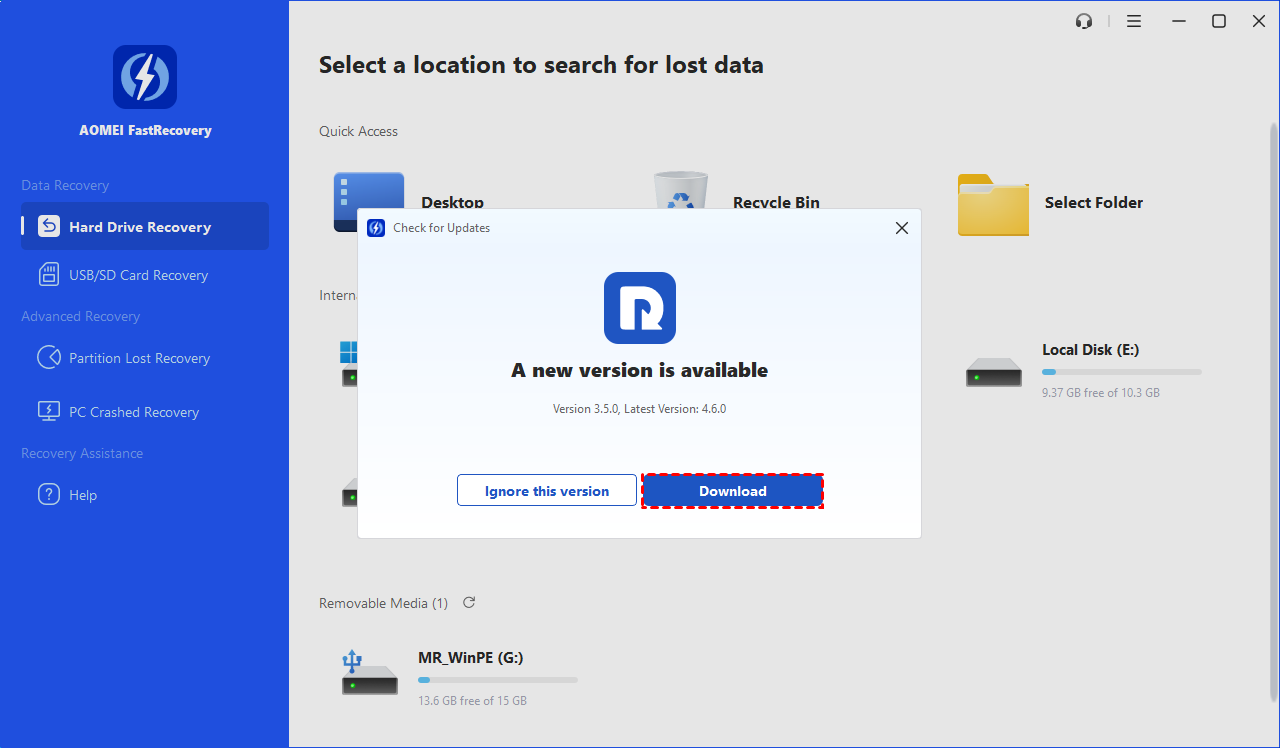Close the Check for Updates dialog
Screen dimensions: 1280x748
901,228
